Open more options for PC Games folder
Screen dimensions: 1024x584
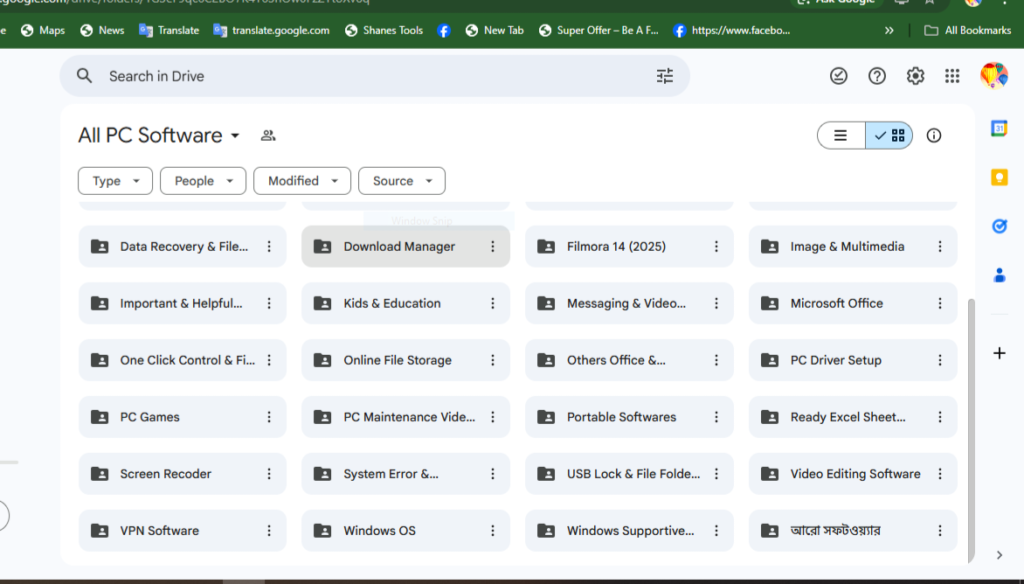268,417
